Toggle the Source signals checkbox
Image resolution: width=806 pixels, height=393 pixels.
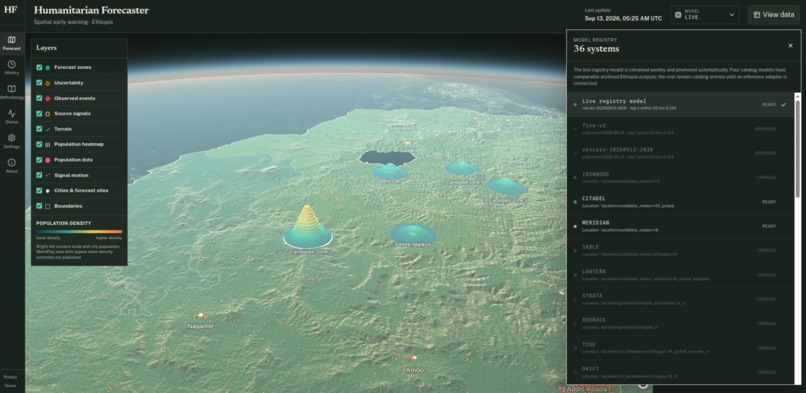click(39, 114)
